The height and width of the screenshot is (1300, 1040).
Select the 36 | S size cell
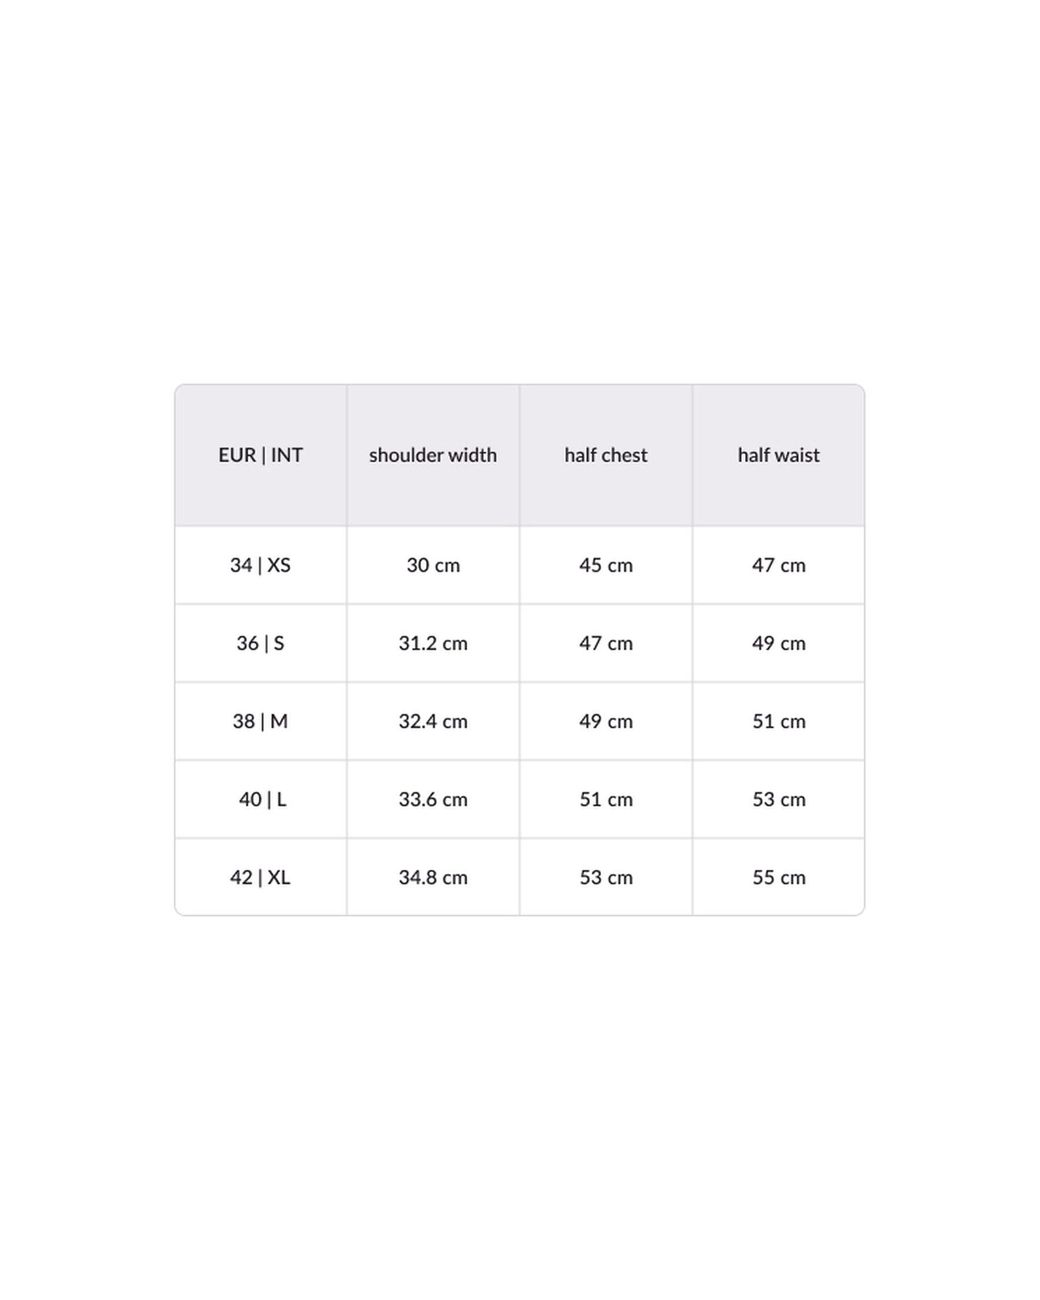point(260,643)
